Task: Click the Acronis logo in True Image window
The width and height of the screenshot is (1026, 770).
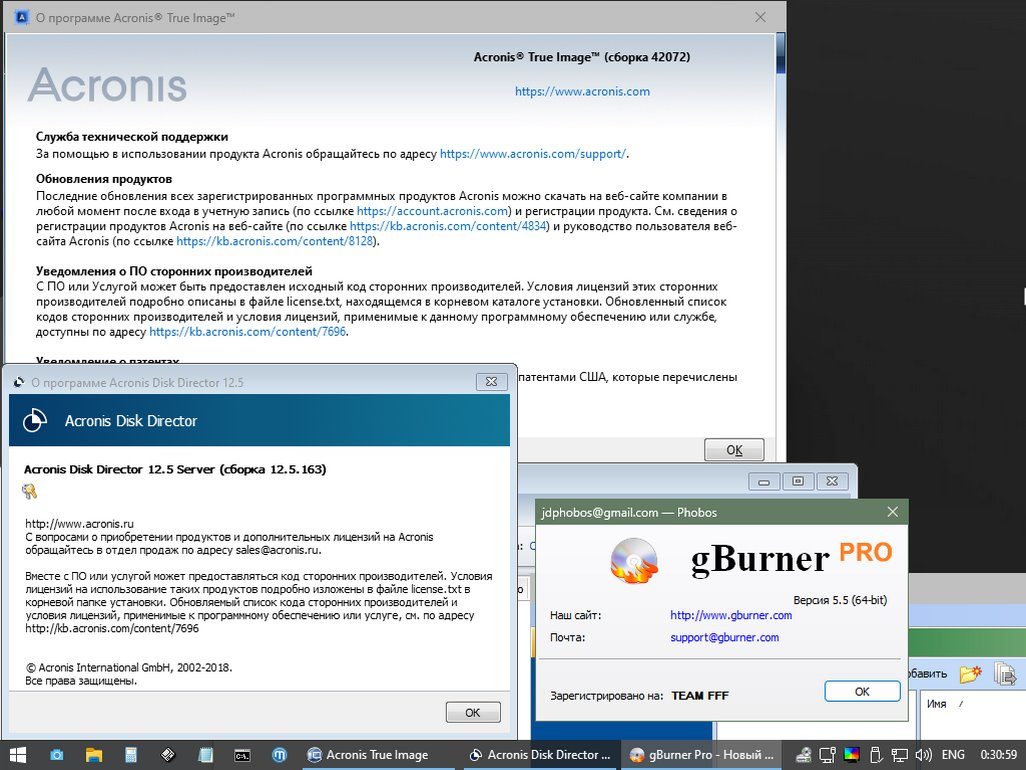Action: pos(107,85)
